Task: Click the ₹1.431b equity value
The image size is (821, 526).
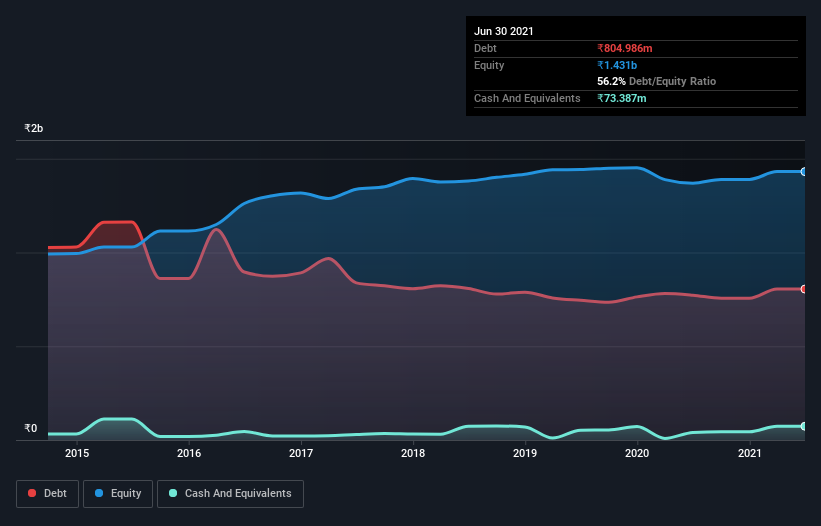Action: [617, 65]
